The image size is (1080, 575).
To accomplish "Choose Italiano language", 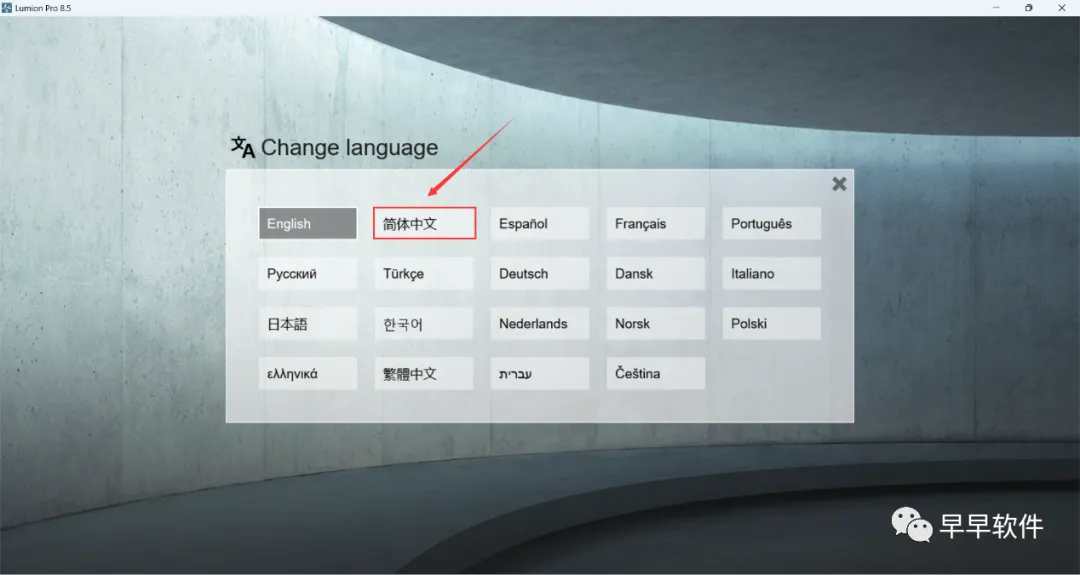I will coord(771,273).
